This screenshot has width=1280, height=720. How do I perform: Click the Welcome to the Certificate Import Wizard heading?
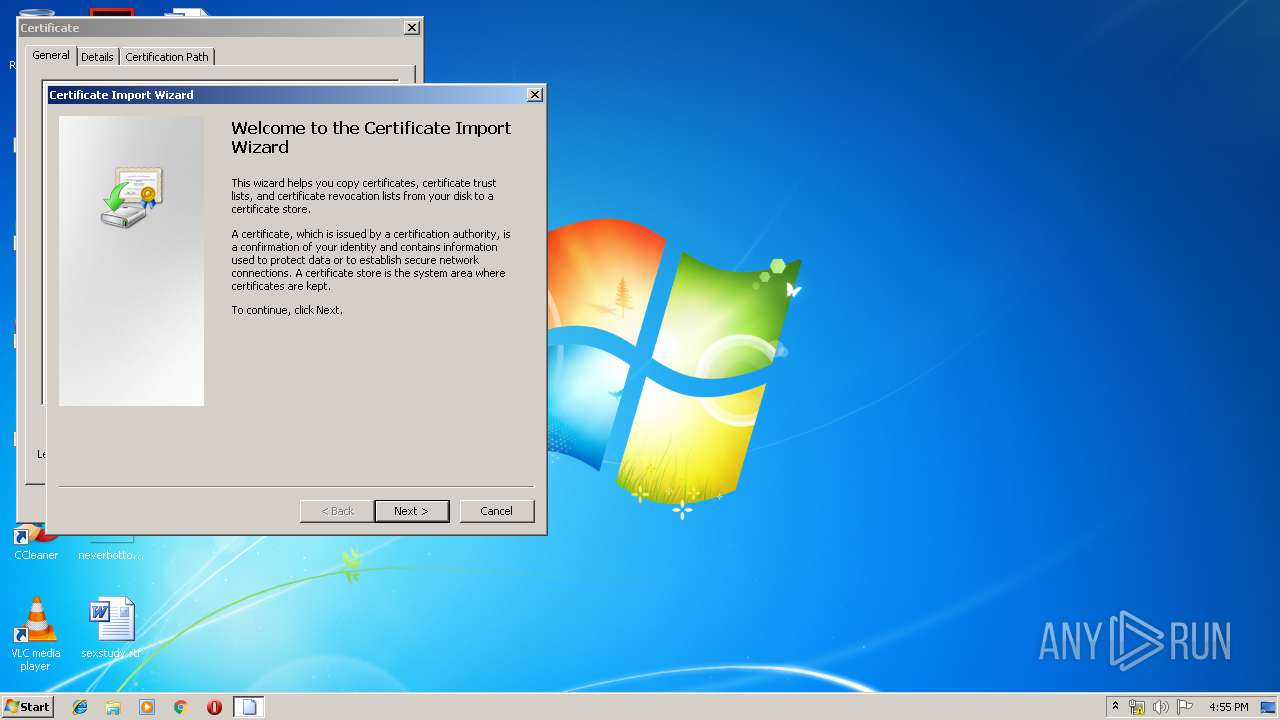pos(371,137)
